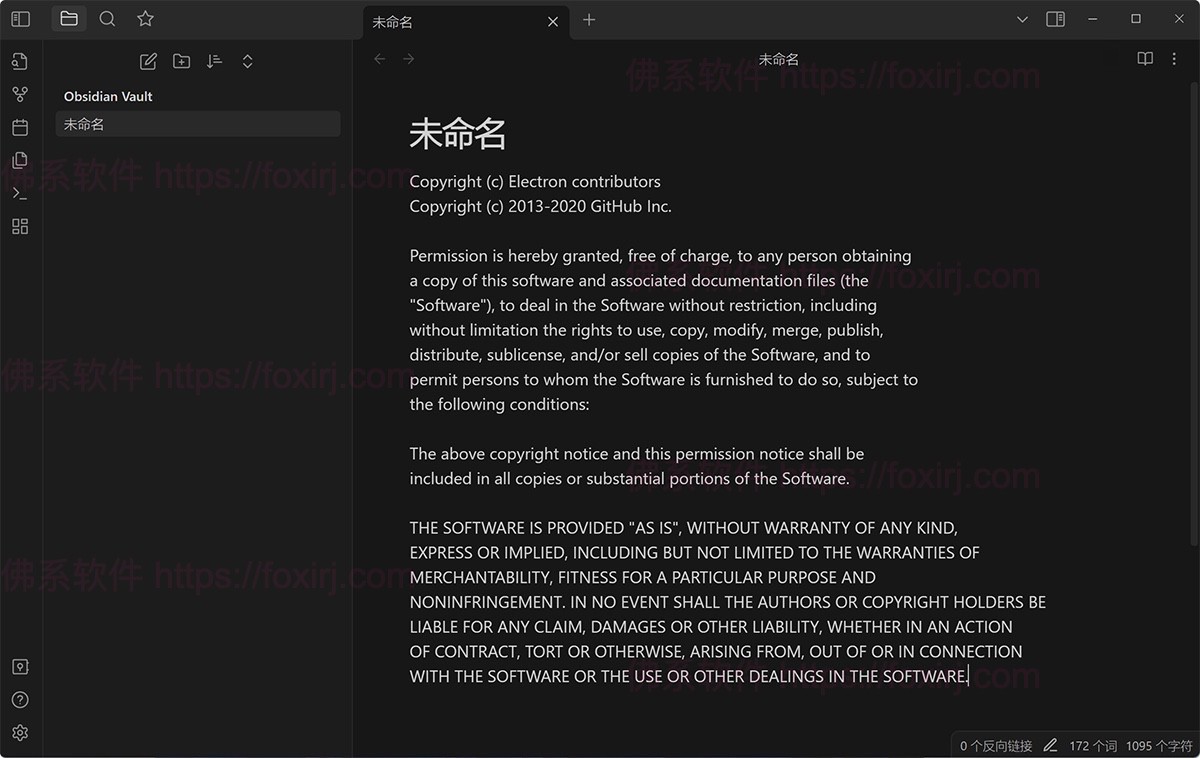Open the command palette icon
The image size is (1200, 758).
pyautogui.click(x=20, y=193)
